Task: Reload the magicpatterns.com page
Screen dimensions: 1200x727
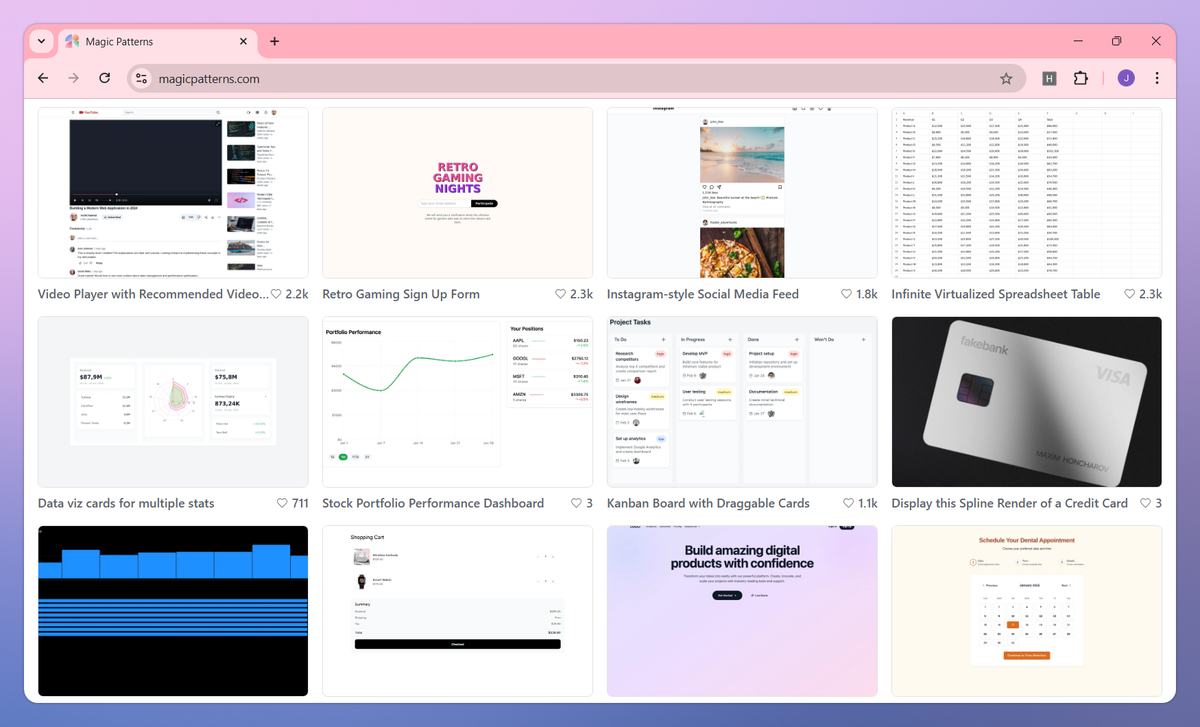Action: (104, 77)
